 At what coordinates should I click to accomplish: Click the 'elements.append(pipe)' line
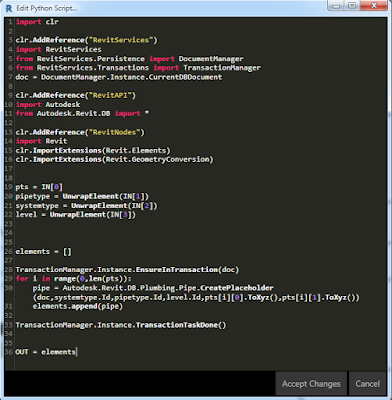click(78, 306)
